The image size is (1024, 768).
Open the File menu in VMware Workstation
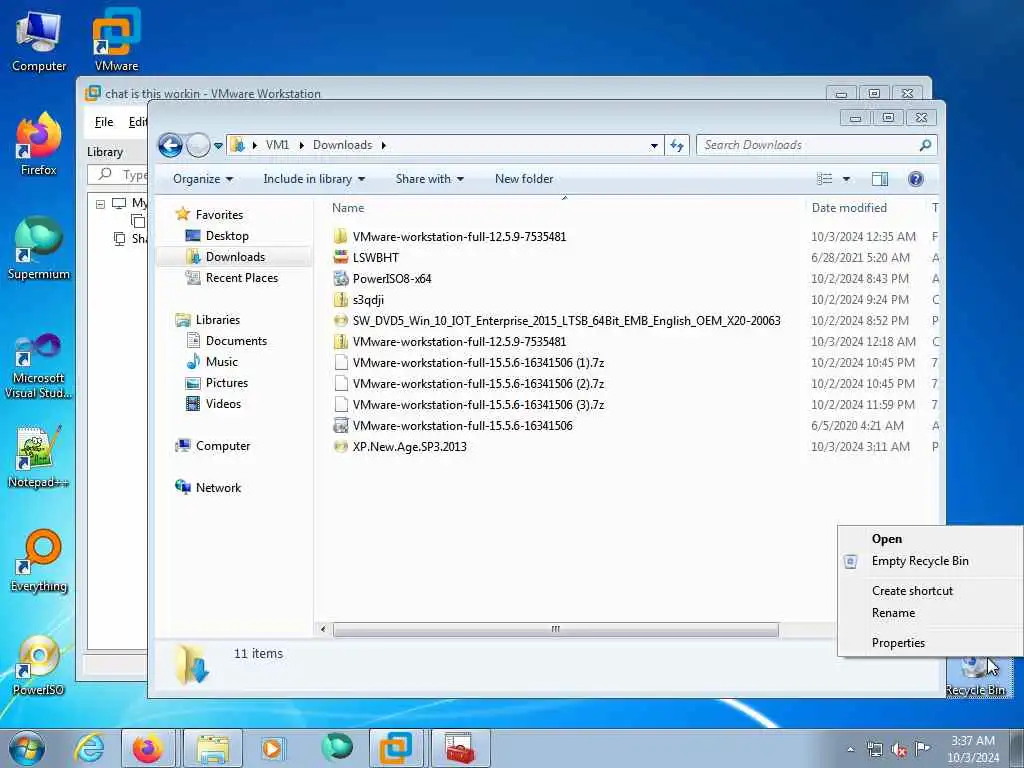[104, 122]
